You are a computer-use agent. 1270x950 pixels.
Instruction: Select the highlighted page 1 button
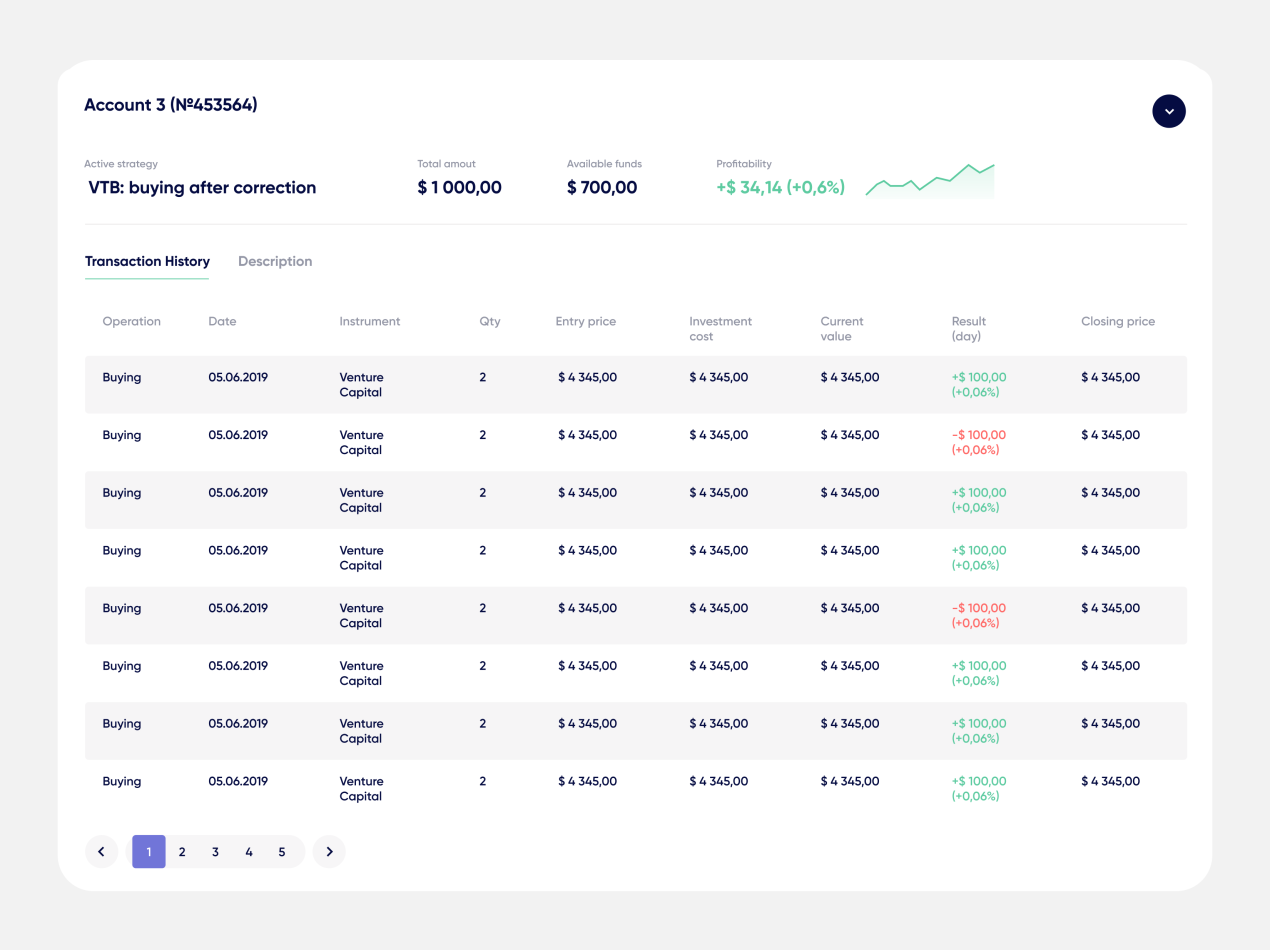pos(149,852)
